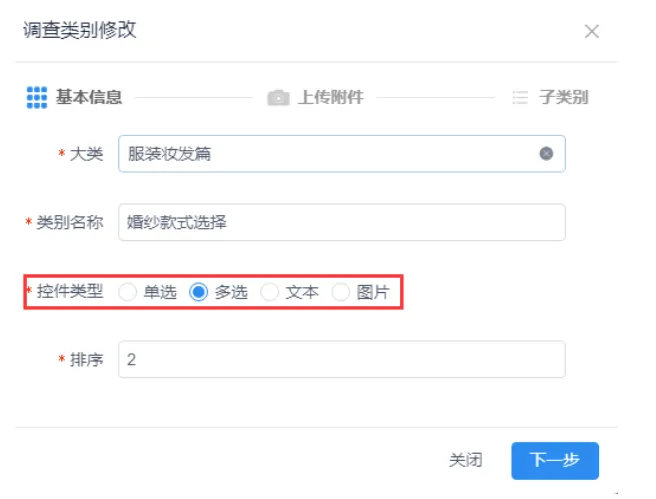Image resolution: width=656 pixels, height=499 pixels.
Task: Click the grid icon beside 基本信息
Action: pyautogui.click(x=37, y=97)
